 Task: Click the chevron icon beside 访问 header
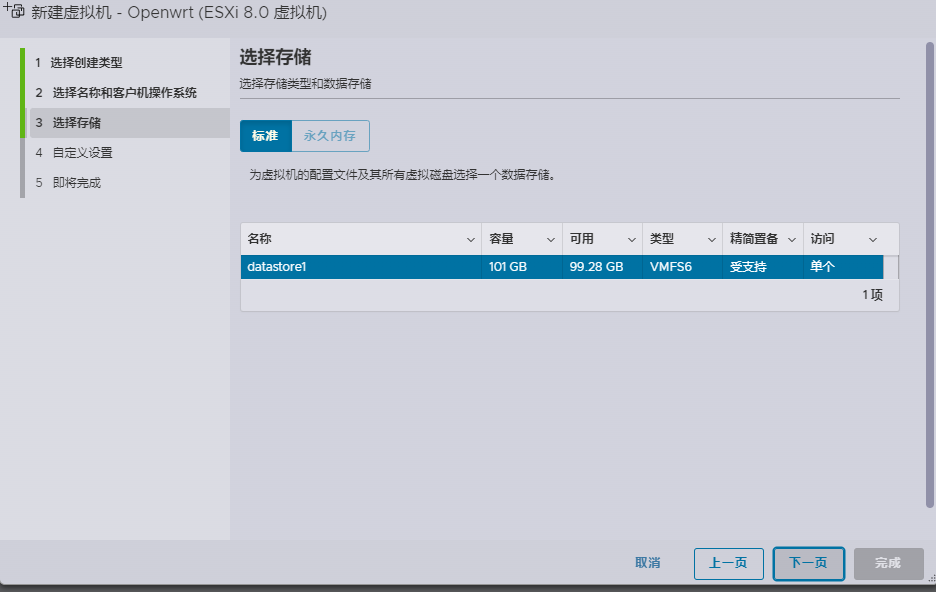[x=872, y=240]
